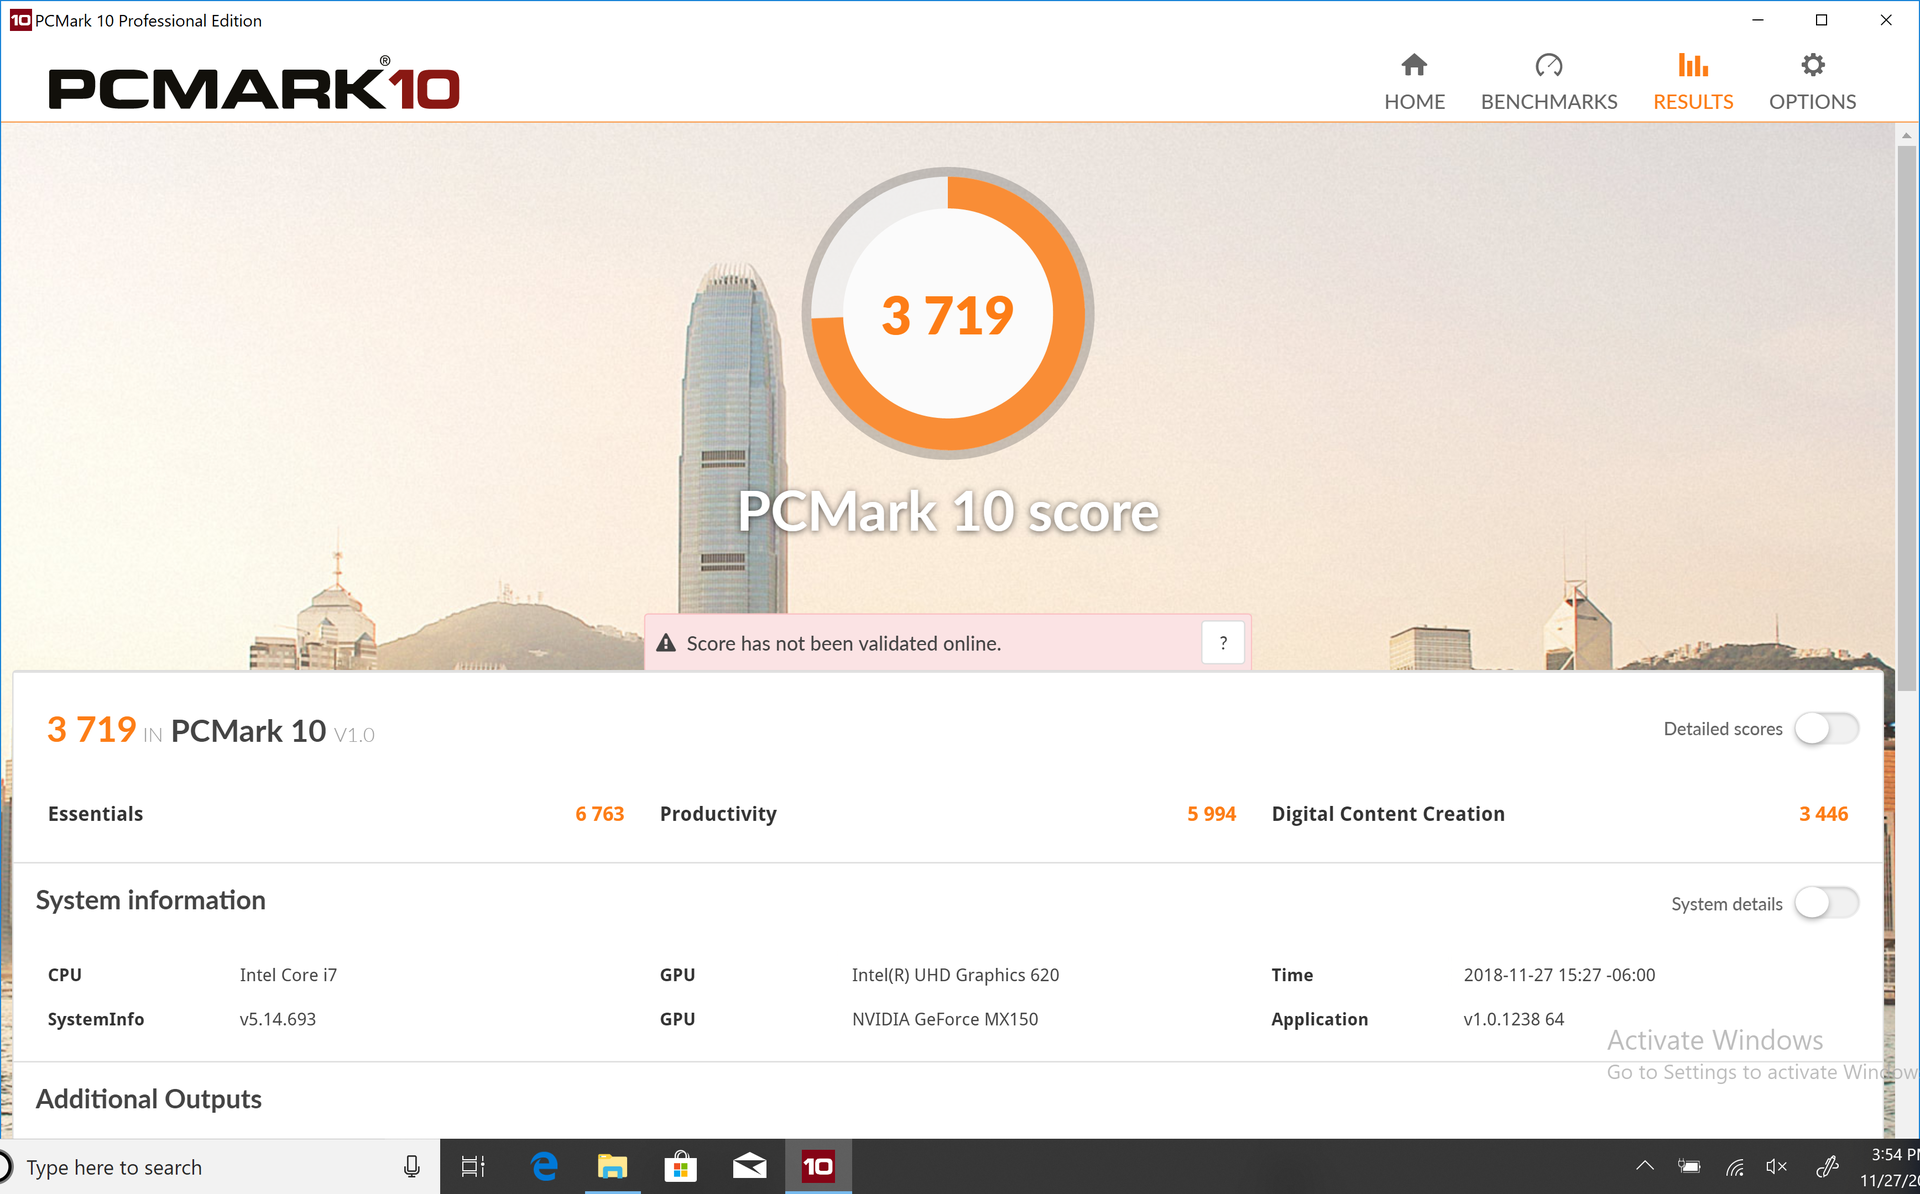1920x1194 pixels.
Task: Open the Home tab house icon
Action: click(1413, 66)
